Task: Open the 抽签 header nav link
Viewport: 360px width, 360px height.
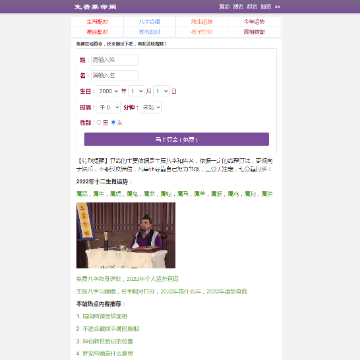Action: 266,7
